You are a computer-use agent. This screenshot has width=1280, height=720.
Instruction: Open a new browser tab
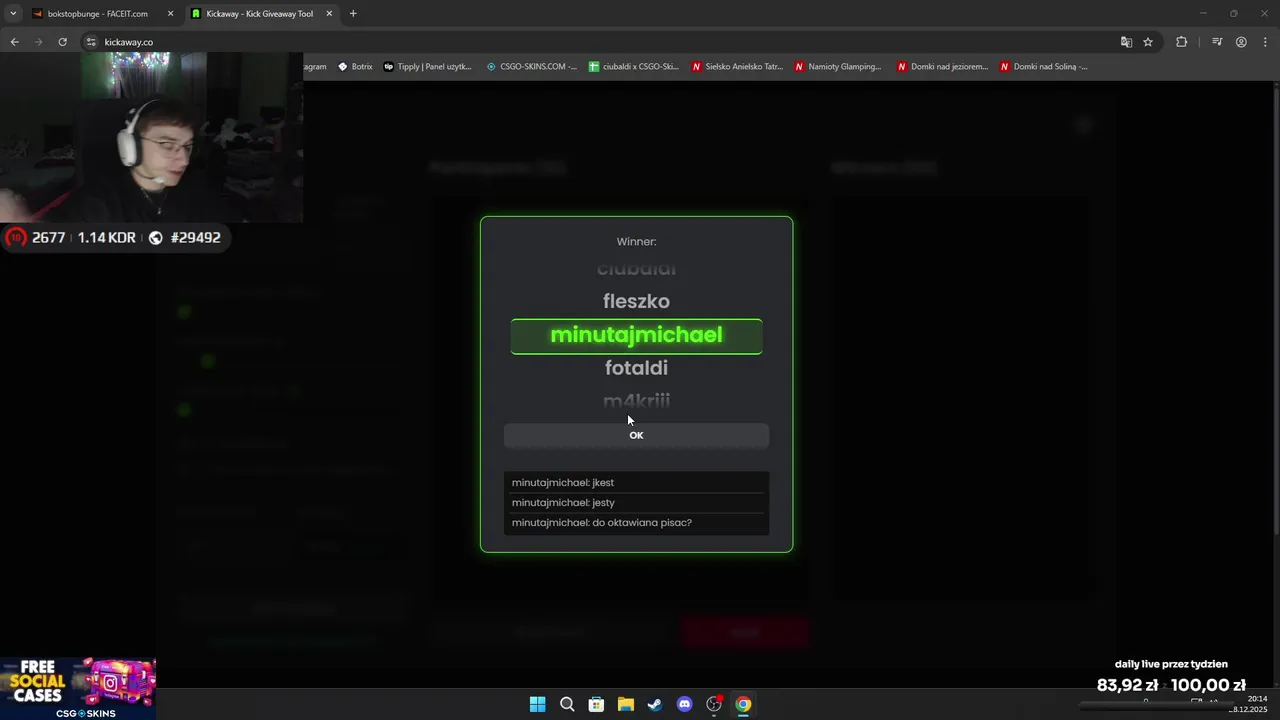pyautogui.click(x=353, y=14)
